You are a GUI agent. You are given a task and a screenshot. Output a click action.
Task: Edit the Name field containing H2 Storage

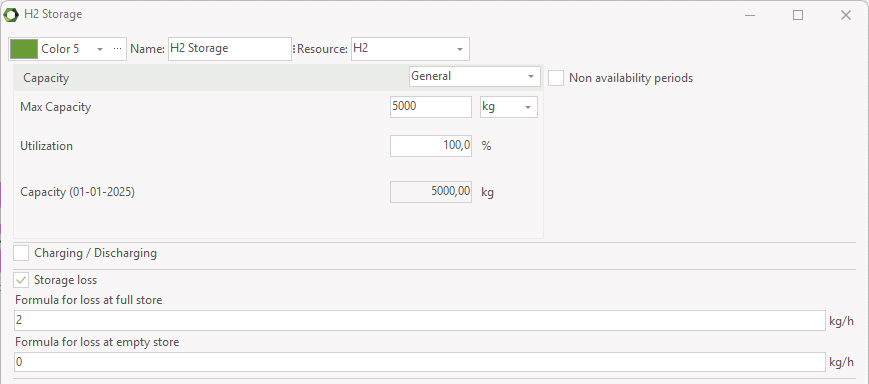tap(229, 49)
